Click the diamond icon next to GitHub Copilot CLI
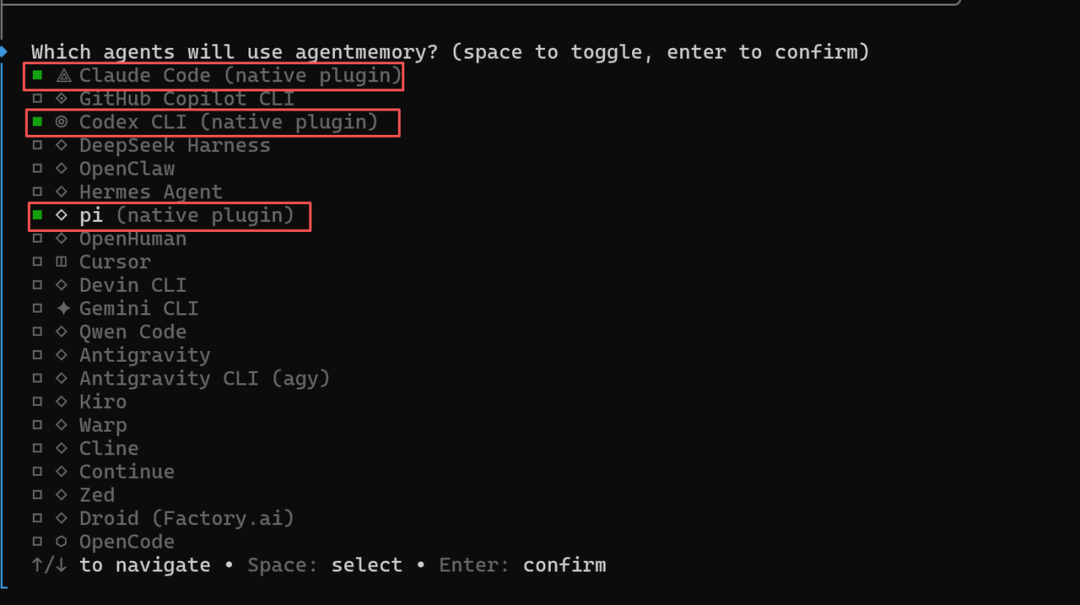This screenshot has width=1080, height=605. [61, 99]
